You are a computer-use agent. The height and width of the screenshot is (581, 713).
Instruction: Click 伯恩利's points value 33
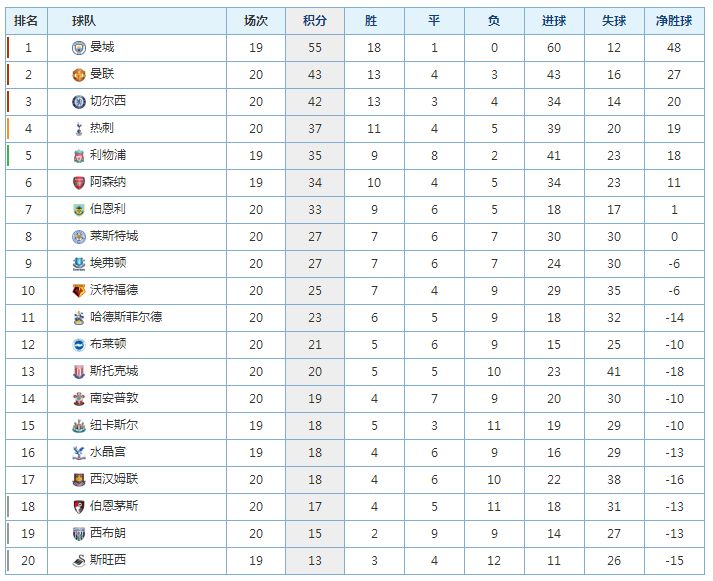pos(315,210)
